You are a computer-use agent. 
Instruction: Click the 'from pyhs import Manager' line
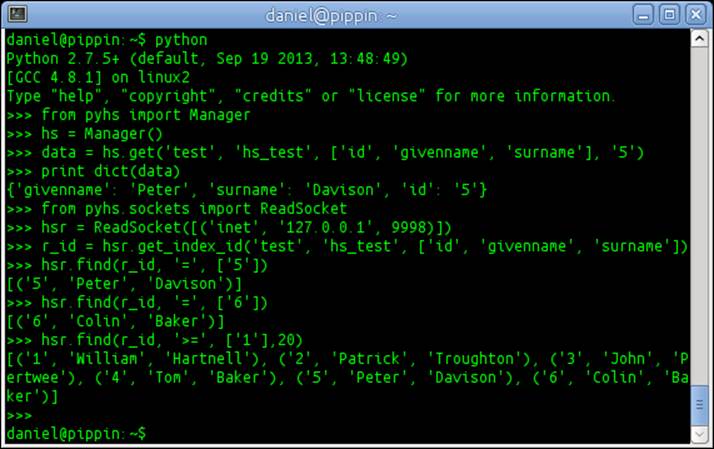click(128, 115)
